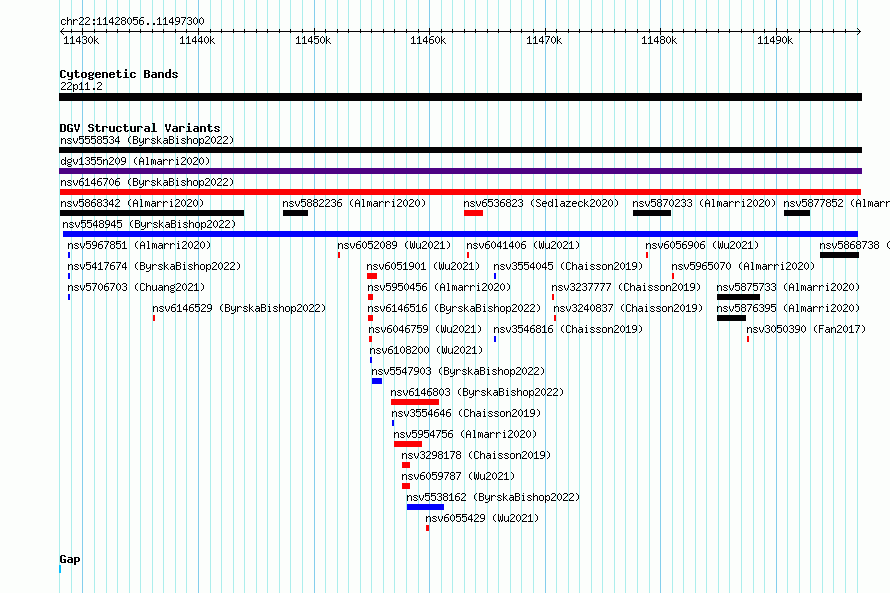Click the nsv6051901 (Wu2021) label

(423, 266)
